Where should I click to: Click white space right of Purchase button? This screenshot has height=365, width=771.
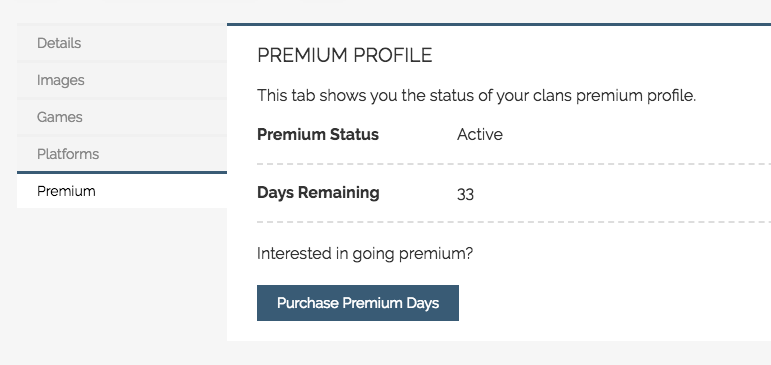coord(615,303)
